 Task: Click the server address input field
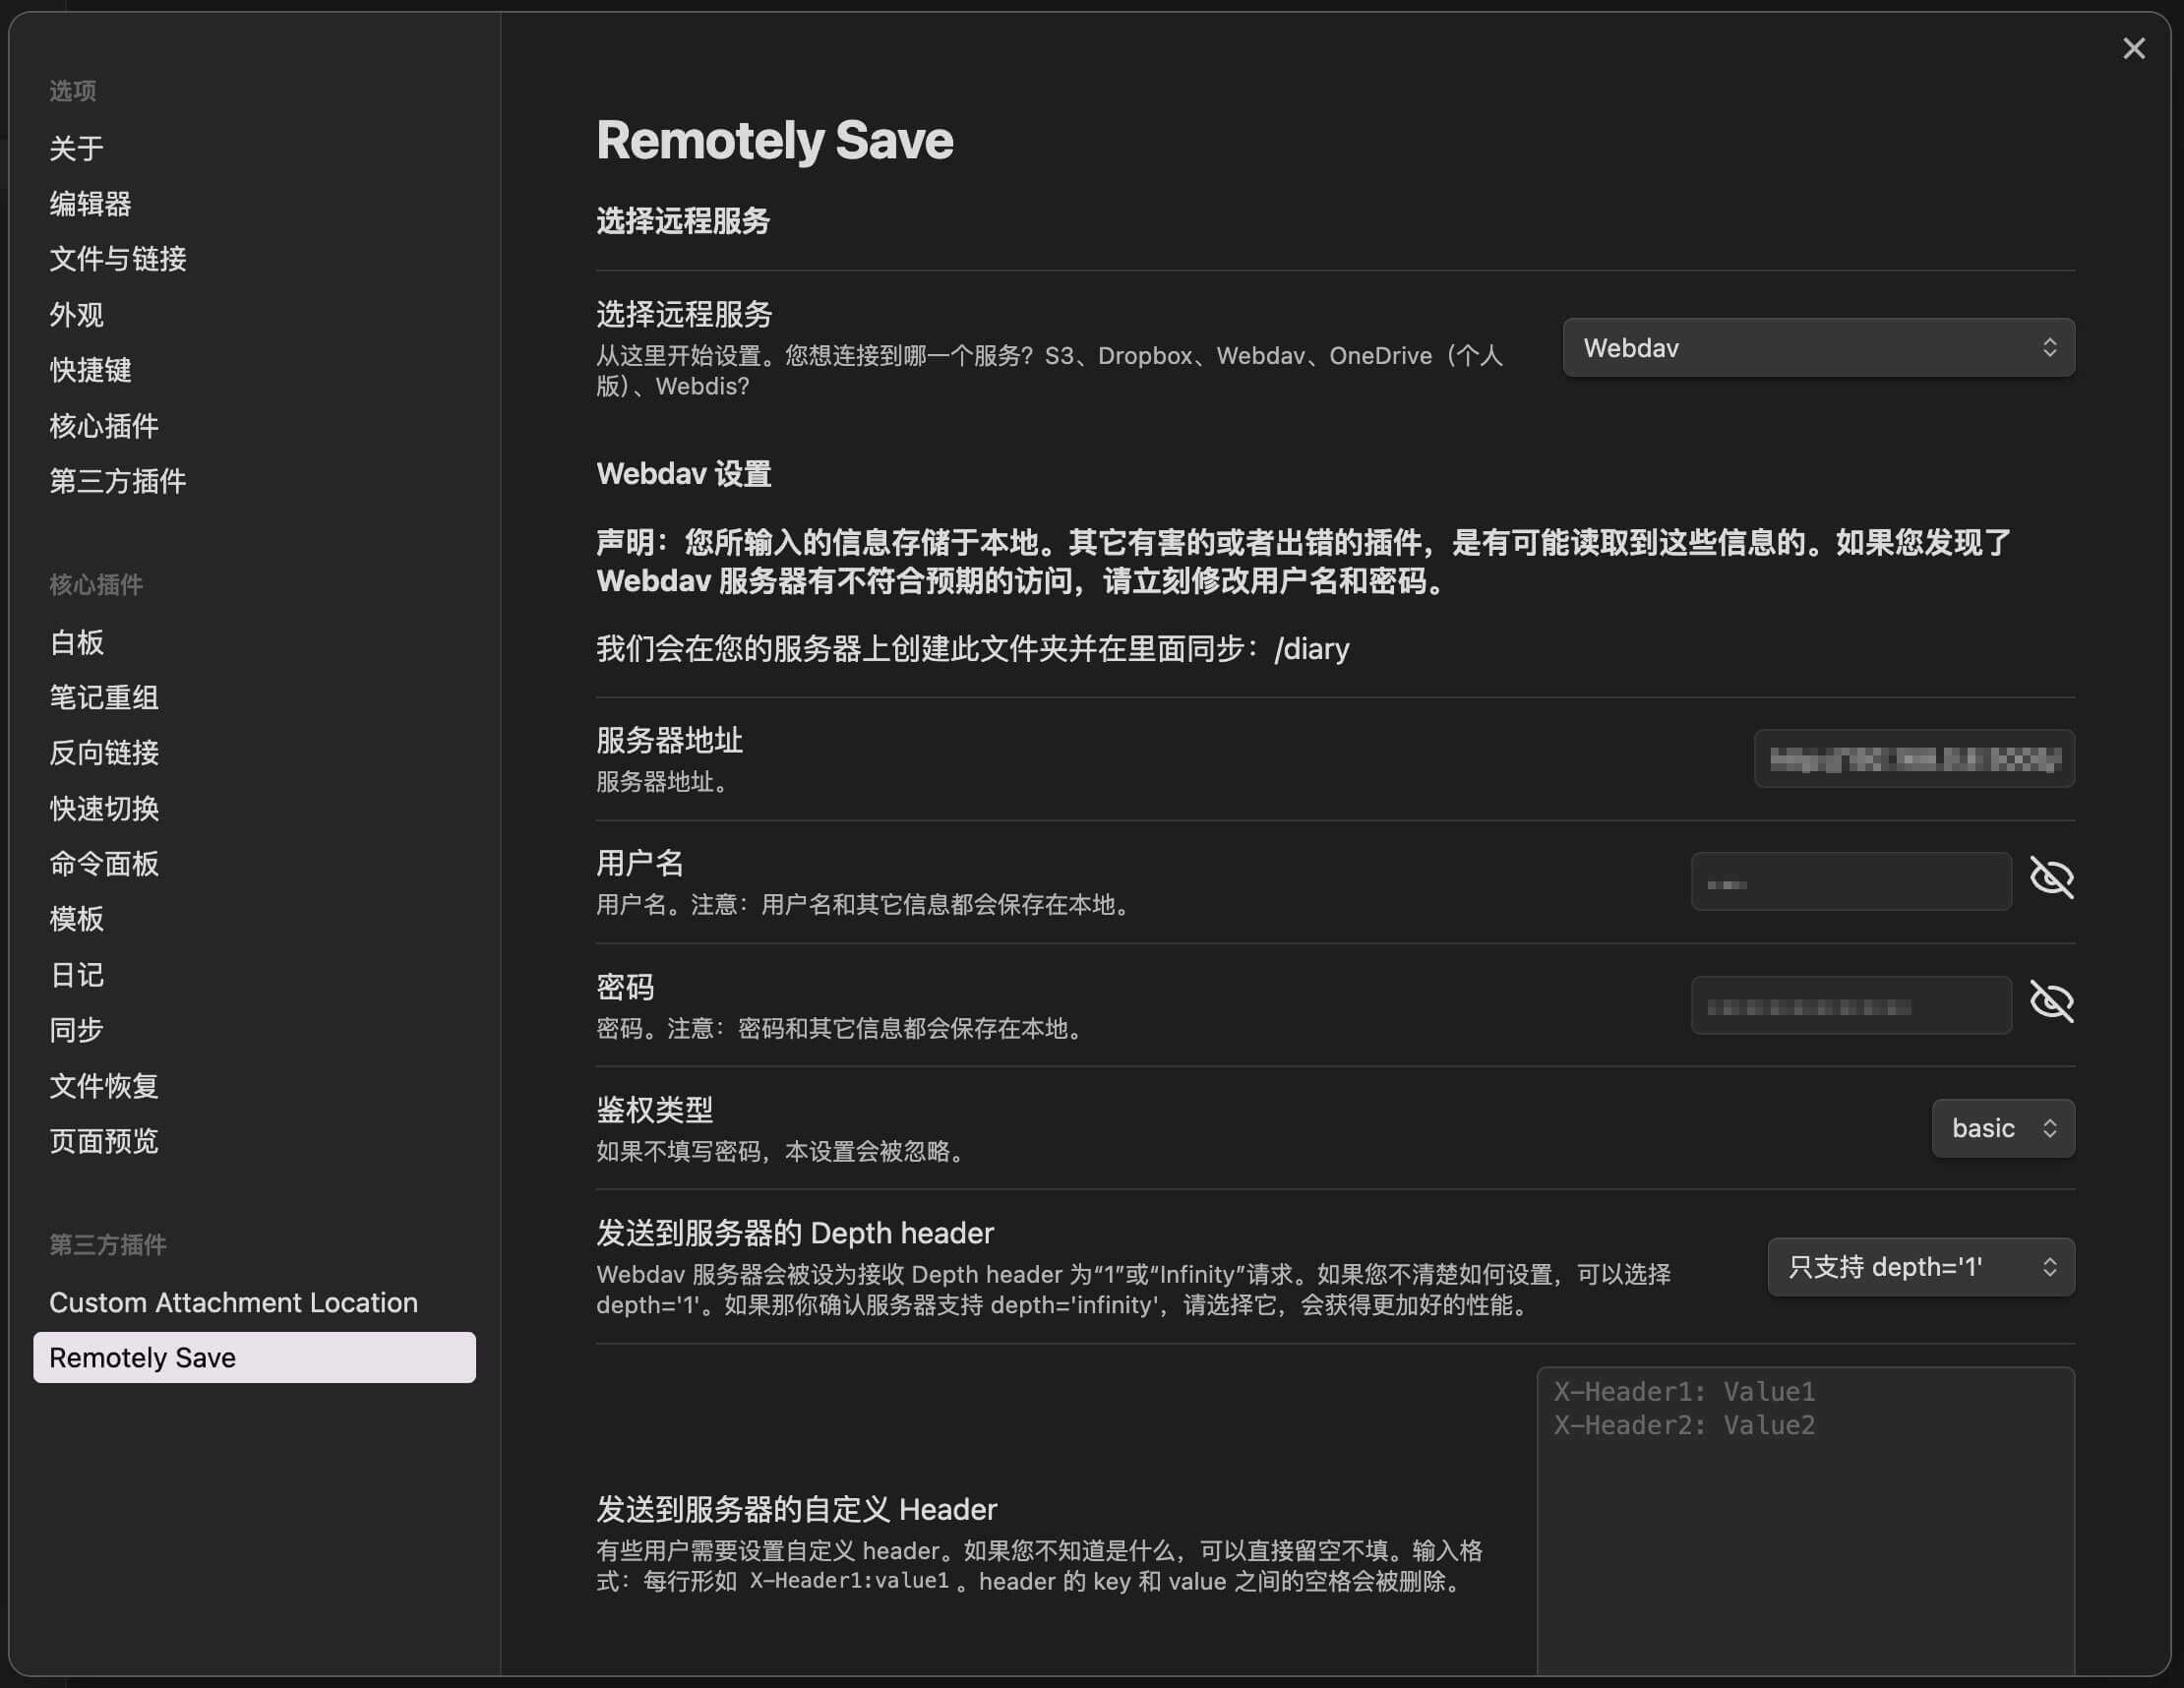pyautogui.click(x=1913, y=760)
